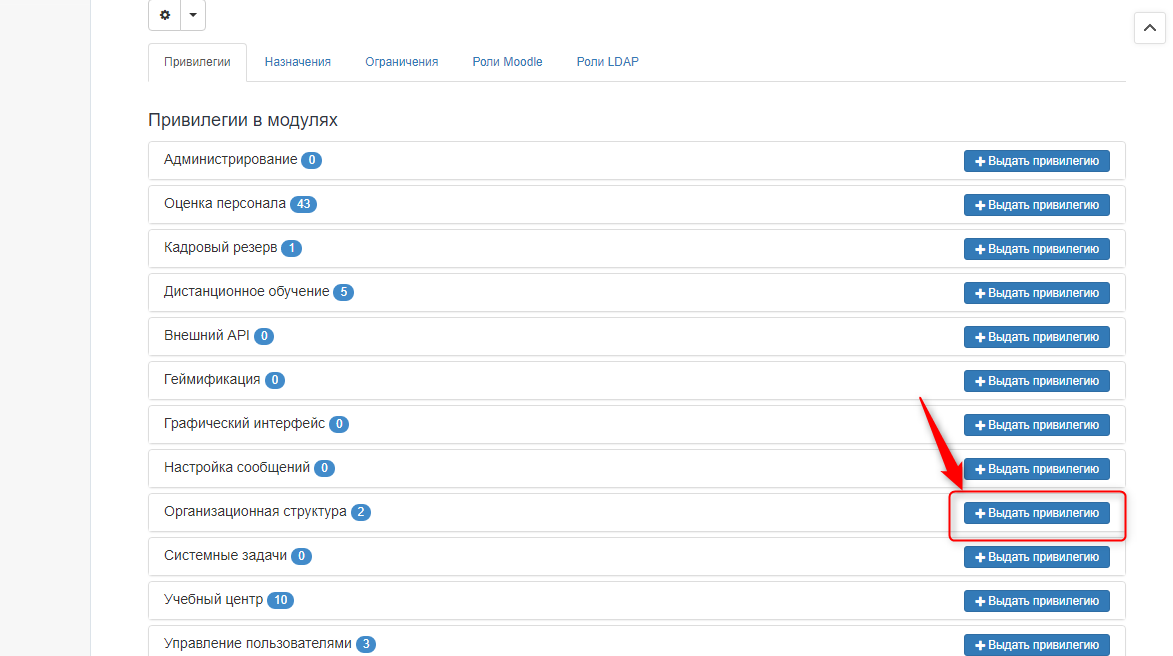This screenshot has height=656, width=1173.
Task: Open the Ограничения tab
Action: click(401, 62)
